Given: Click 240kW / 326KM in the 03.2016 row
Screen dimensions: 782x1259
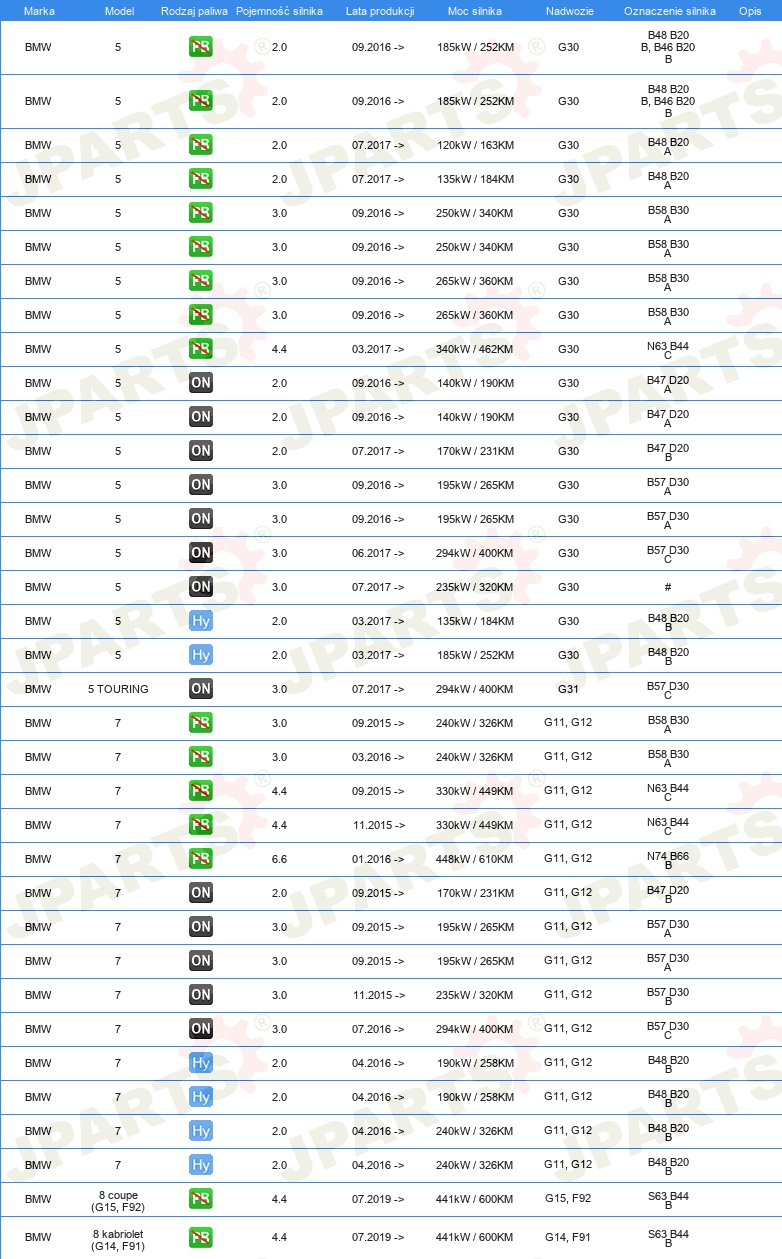Looking at the screenshot, I should click(475, 757).
